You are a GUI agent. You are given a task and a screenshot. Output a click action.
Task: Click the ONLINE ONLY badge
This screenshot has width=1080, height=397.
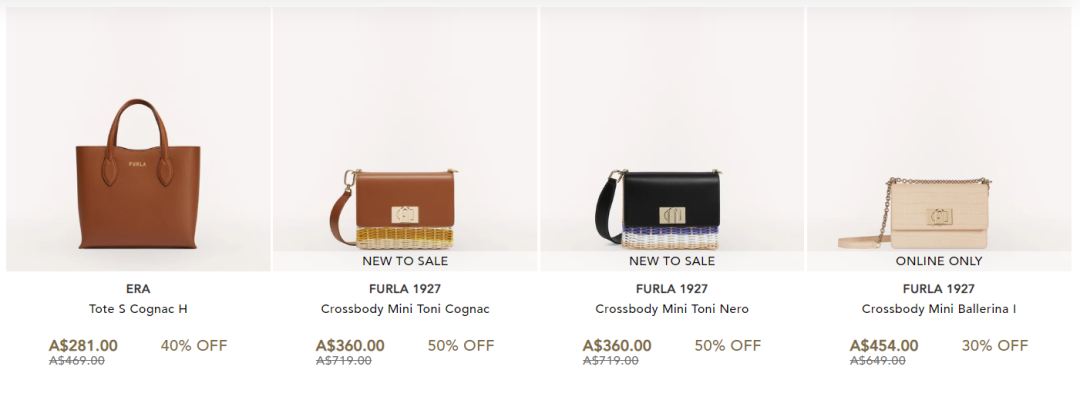point(939,261)
